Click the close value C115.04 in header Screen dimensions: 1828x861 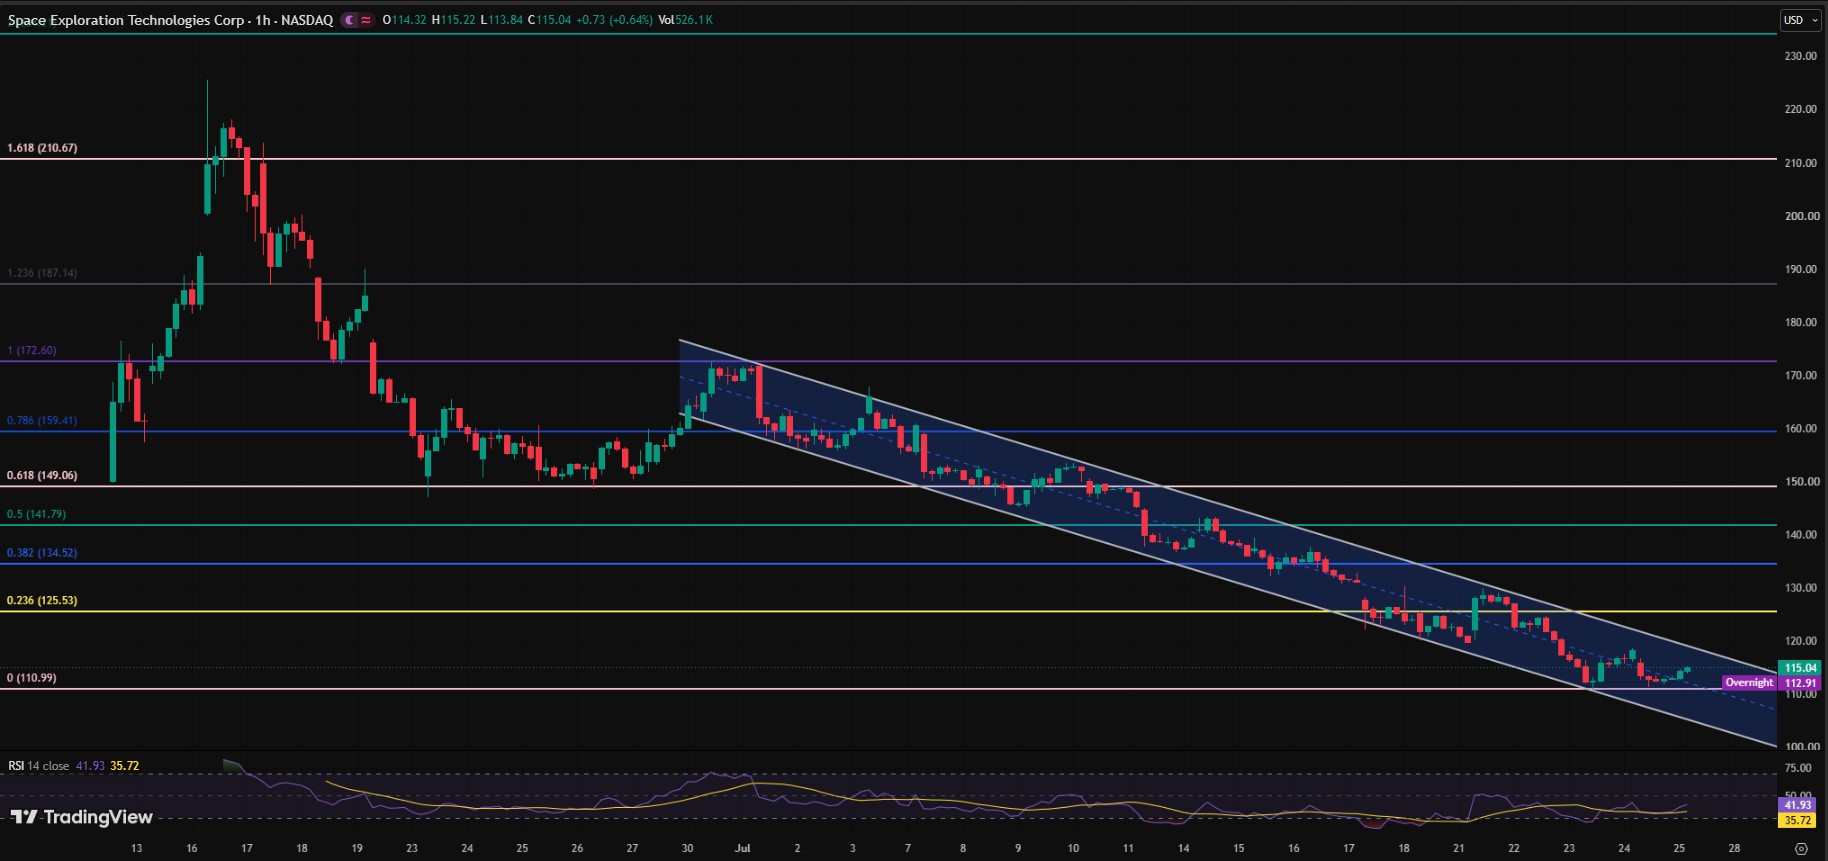pyautogui.click(x=549, y=20)
